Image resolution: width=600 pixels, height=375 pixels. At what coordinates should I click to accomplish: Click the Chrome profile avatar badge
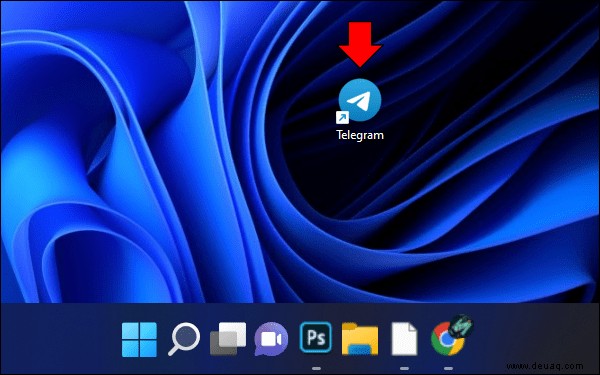(461, 326)
